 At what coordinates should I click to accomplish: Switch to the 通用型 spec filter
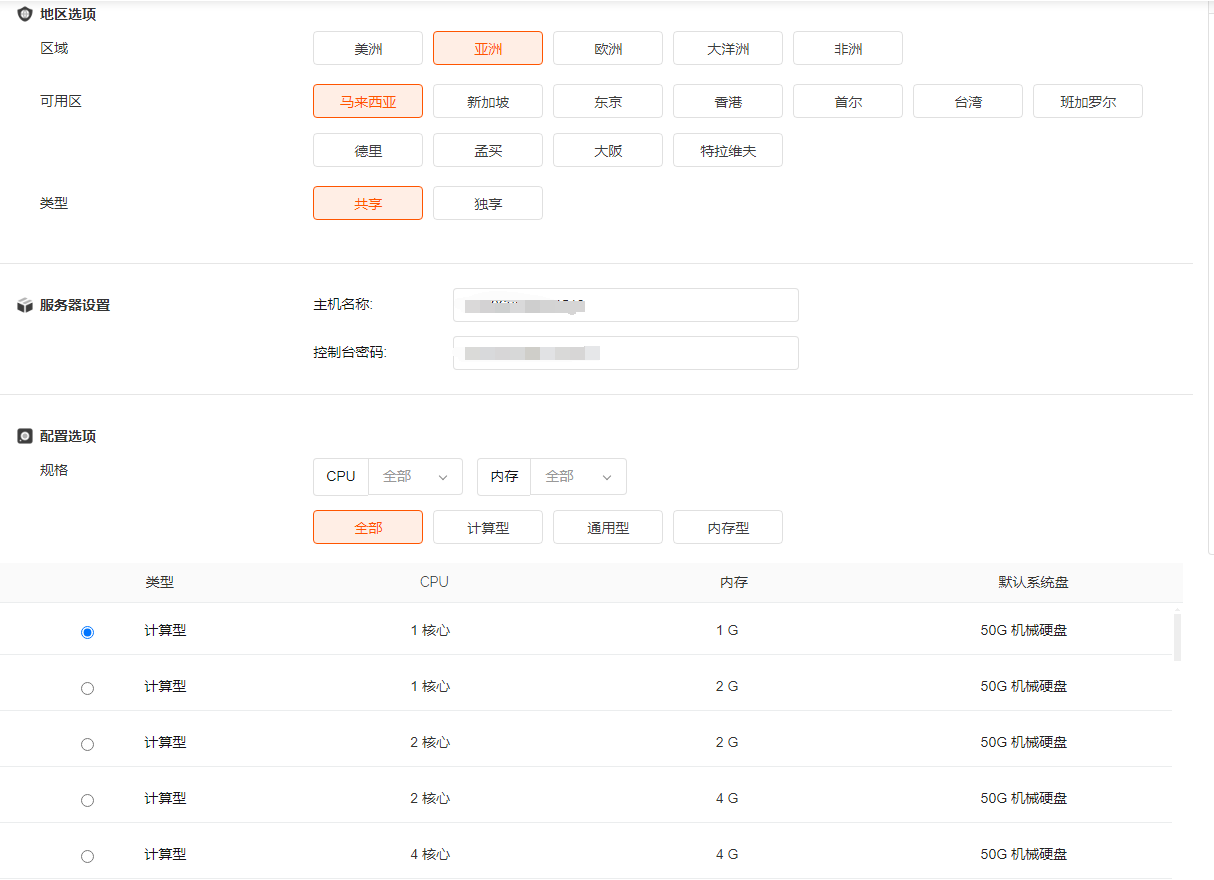[x=608, y=528]
